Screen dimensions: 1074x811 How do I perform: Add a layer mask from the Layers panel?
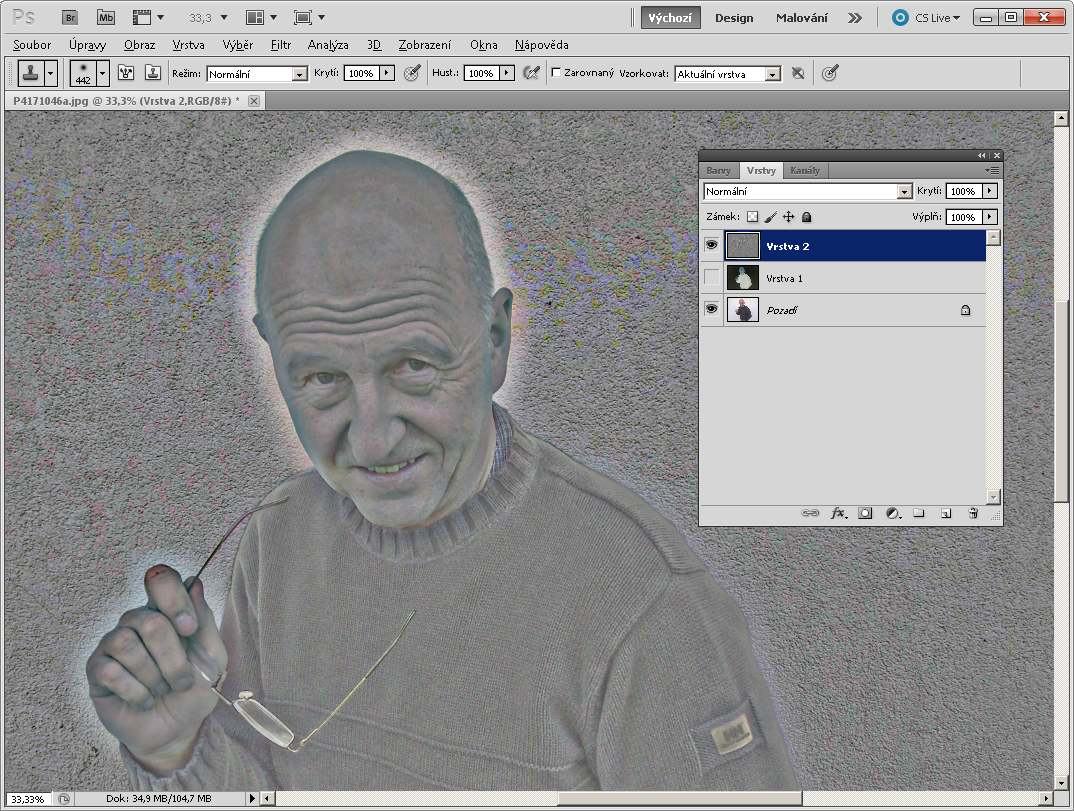click(865, 513)
